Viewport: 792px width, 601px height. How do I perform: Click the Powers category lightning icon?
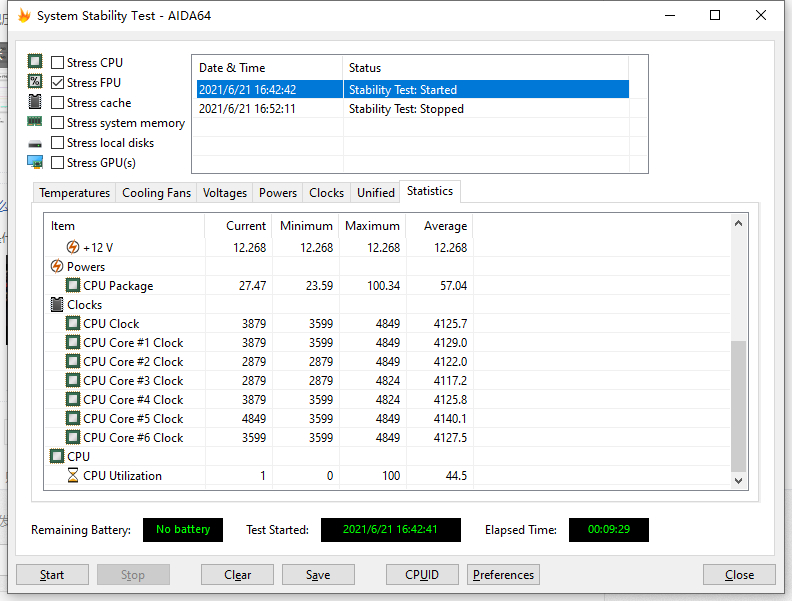click(57, 266)
